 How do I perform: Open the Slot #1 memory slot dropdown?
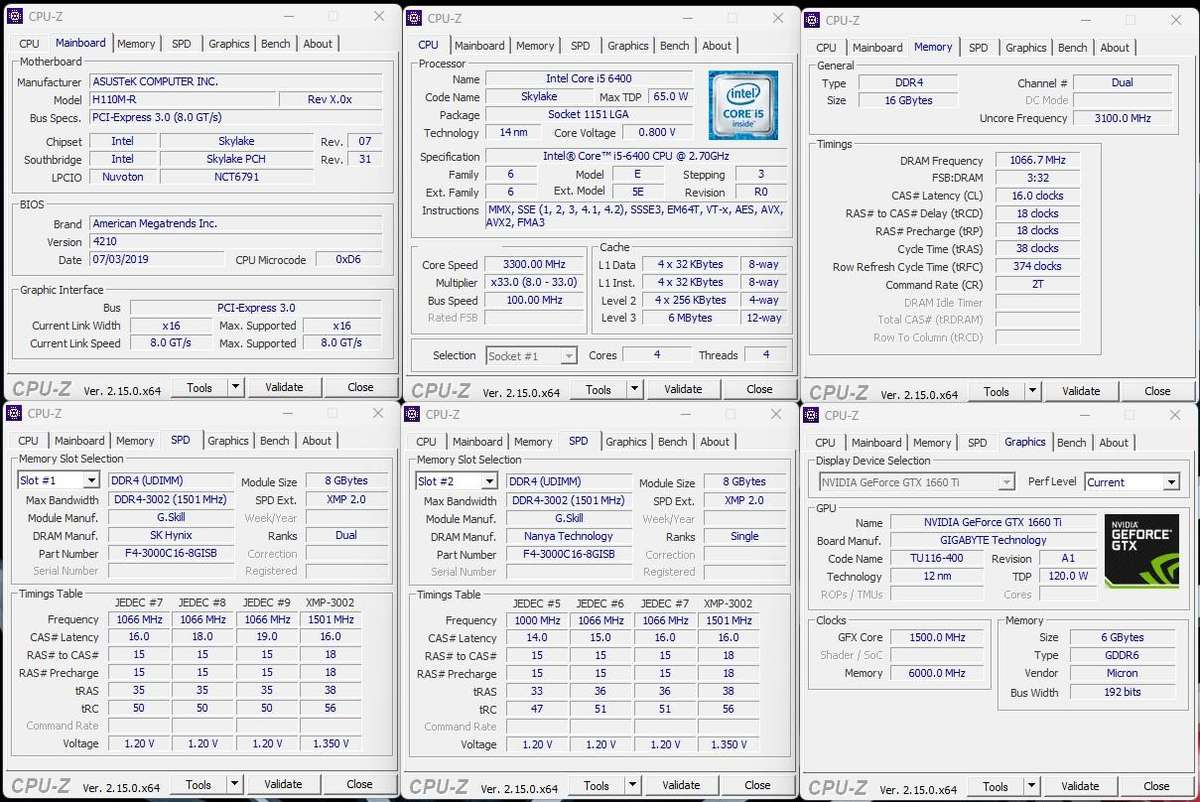click(56, 480)
